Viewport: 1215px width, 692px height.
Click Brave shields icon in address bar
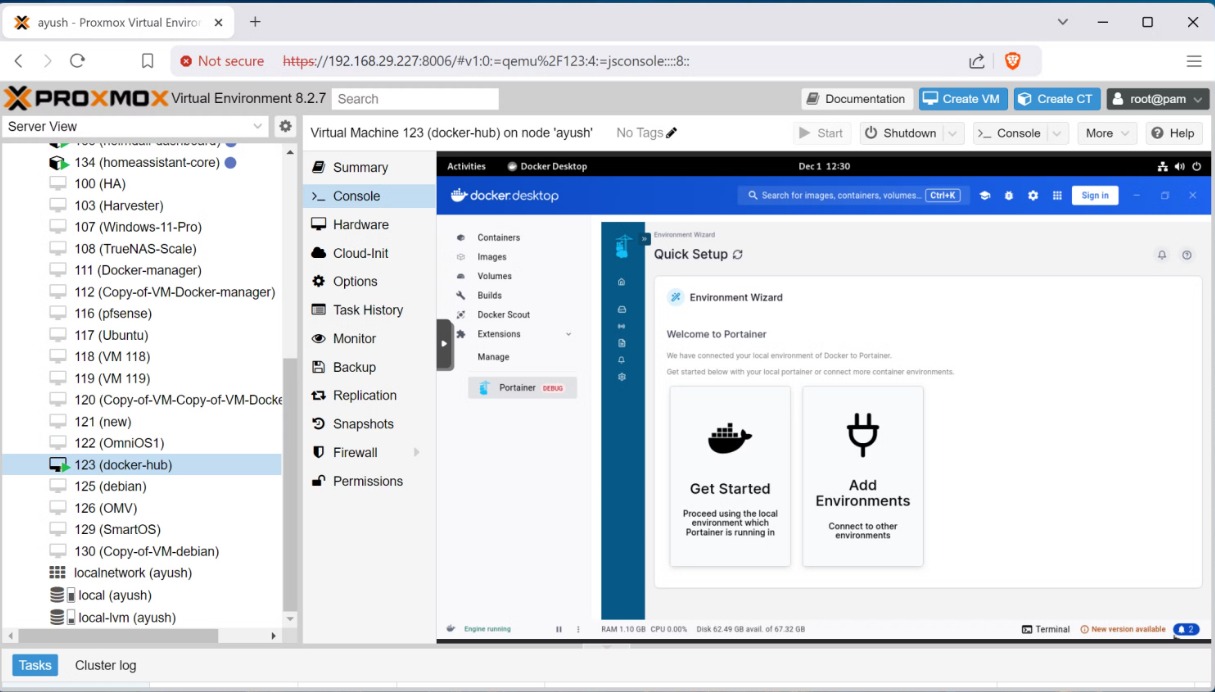tap(1013, 61)
